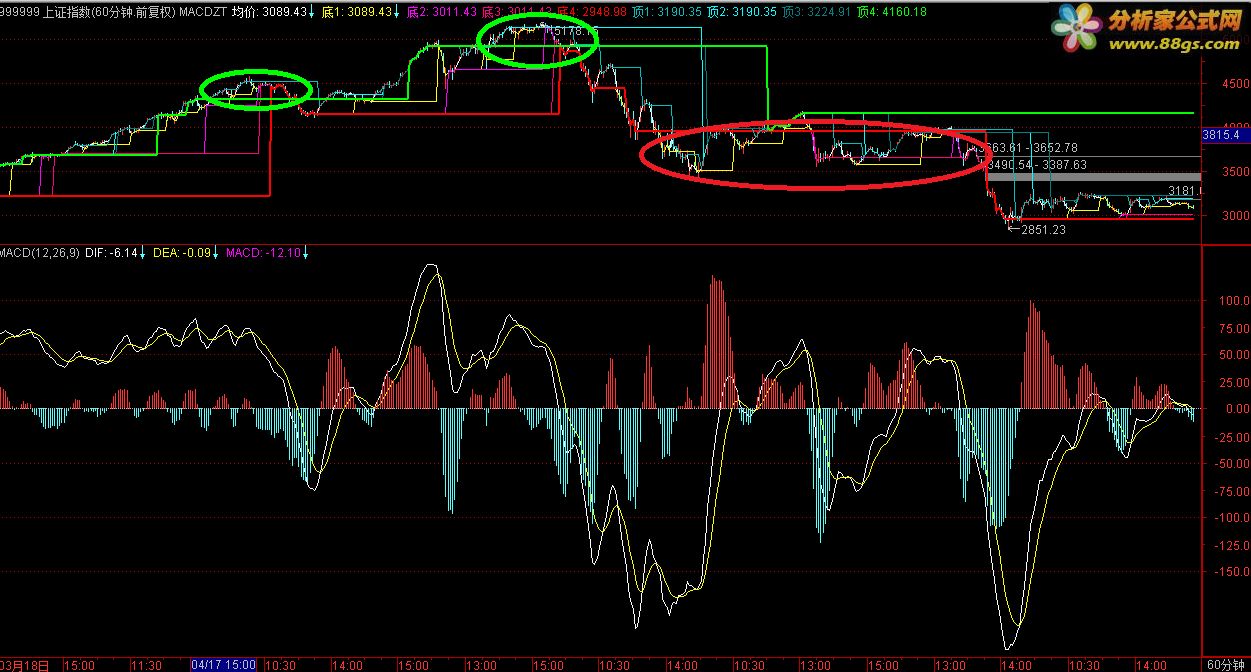
Task: Open the 60分钟 period selector
Action: click(1226, 664)
